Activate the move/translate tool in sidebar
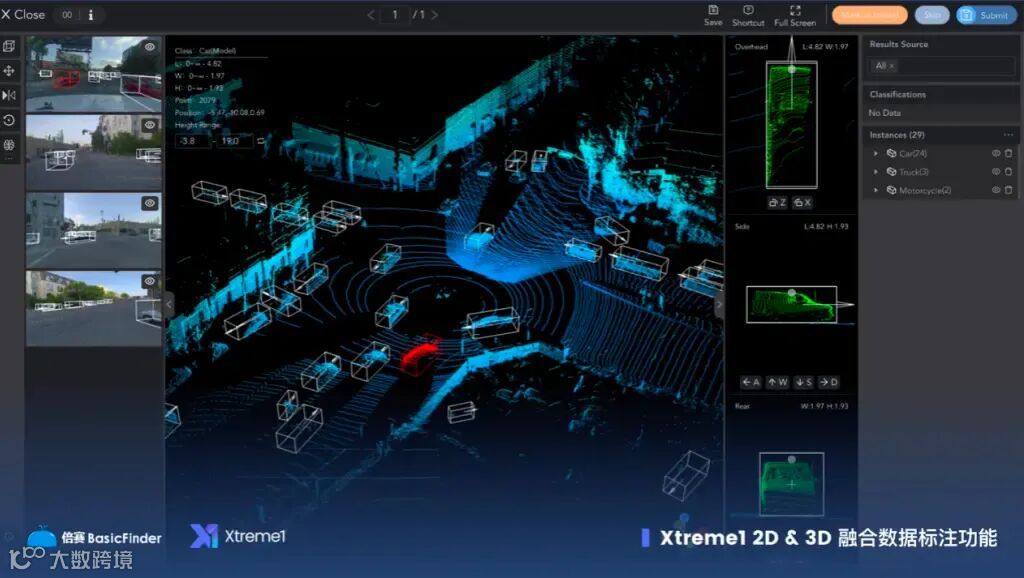This screenshot has height=578, width=1024. pos(9,71)
